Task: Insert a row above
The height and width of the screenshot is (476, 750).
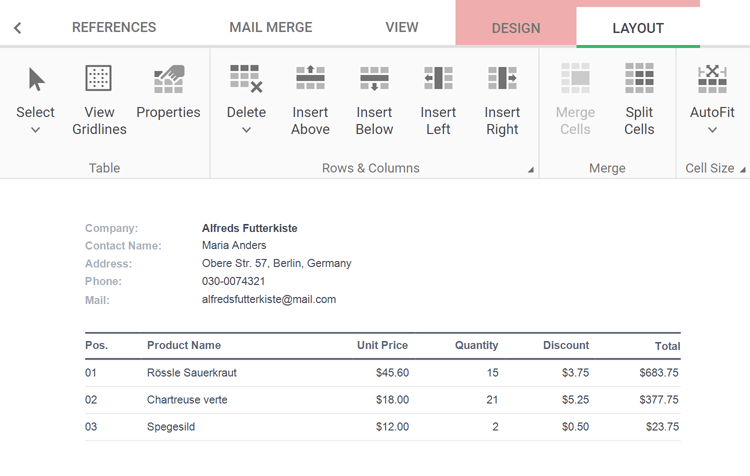Action: point(310,100)
